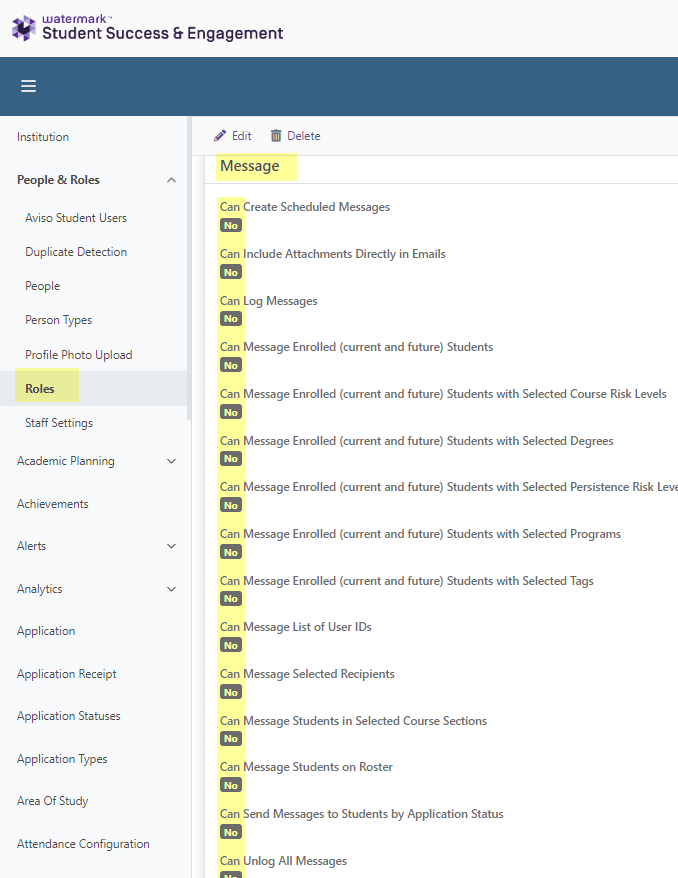This screenshot has width=678, height=878.
Task: Open Area Of Study
Action: (x=53, y=801)
